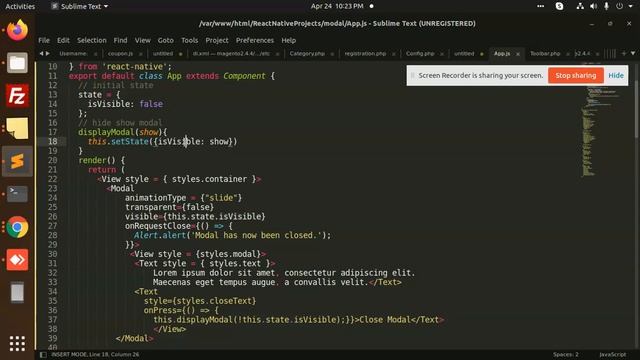The height and width of the screenshot is (360, 640).
Task: Click the volume icon in top bar
Action: (x=593, y=6)
